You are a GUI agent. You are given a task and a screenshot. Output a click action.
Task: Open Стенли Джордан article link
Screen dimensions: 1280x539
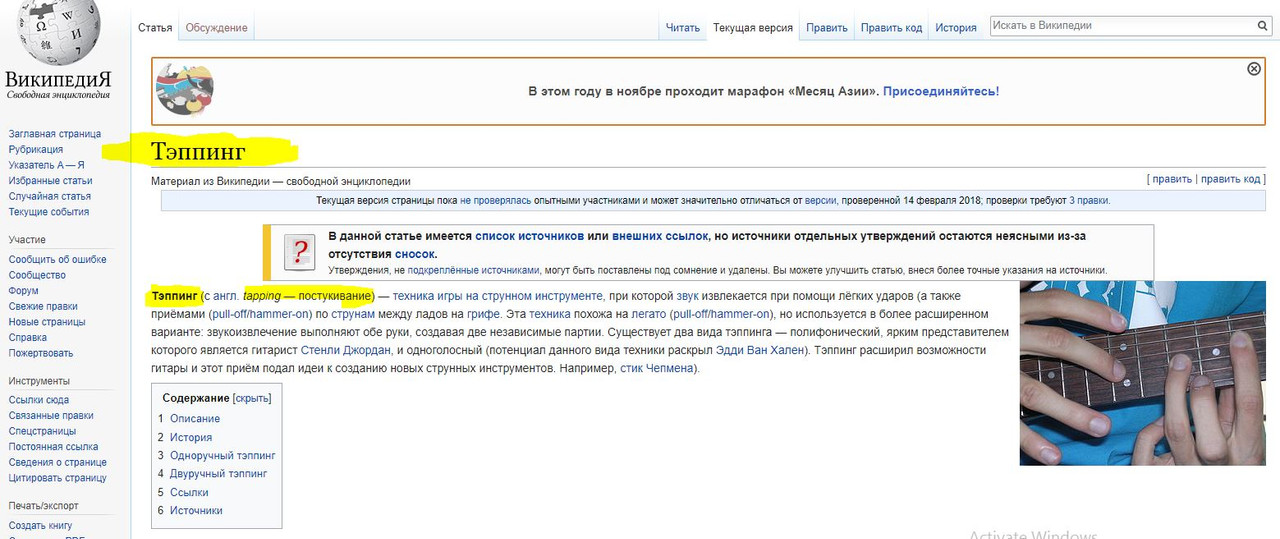tap(345, 351)
